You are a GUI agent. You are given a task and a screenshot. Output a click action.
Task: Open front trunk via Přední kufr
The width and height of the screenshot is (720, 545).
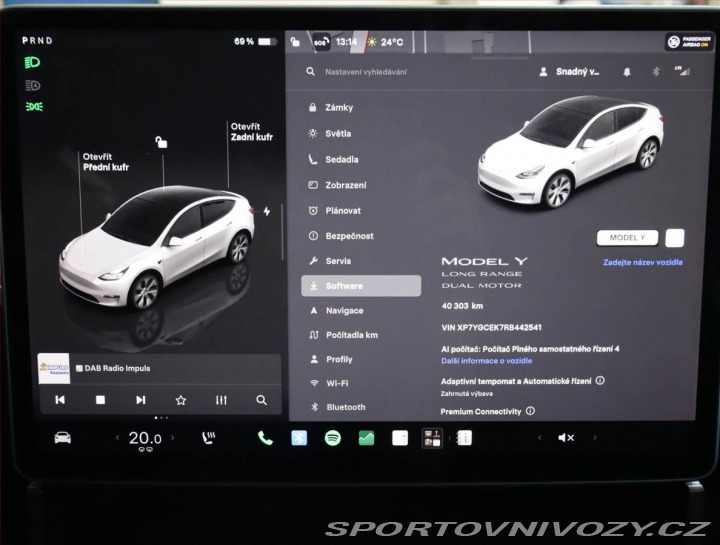point(106,162)
